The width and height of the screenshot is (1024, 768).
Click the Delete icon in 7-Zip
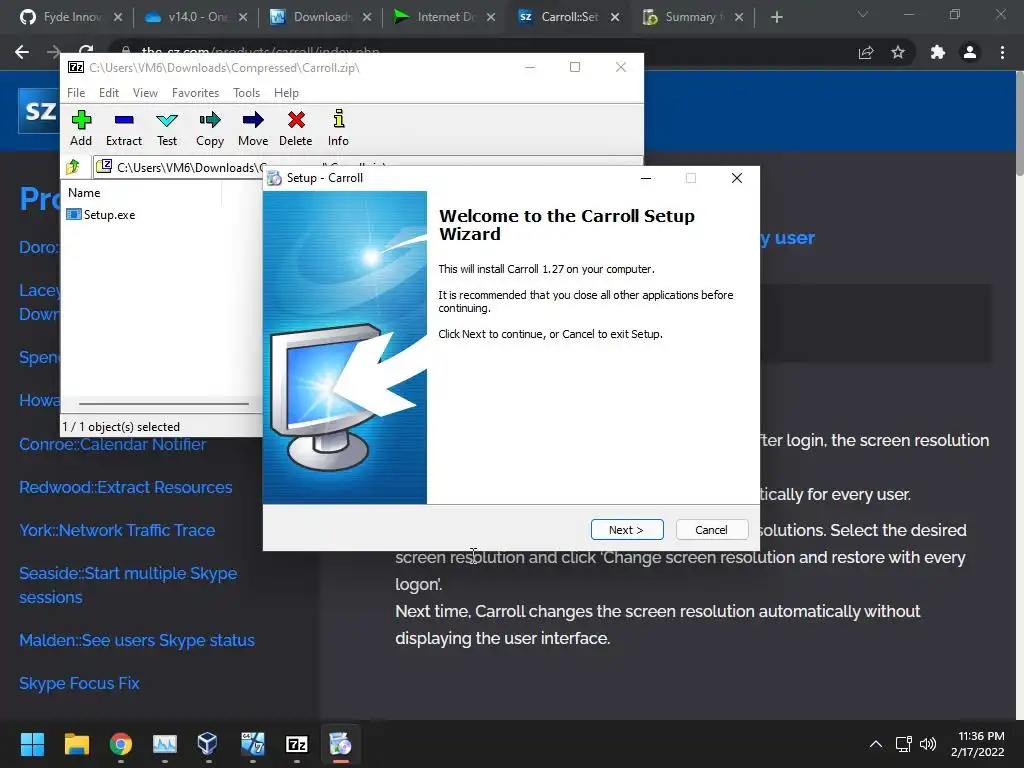point(295,129)
